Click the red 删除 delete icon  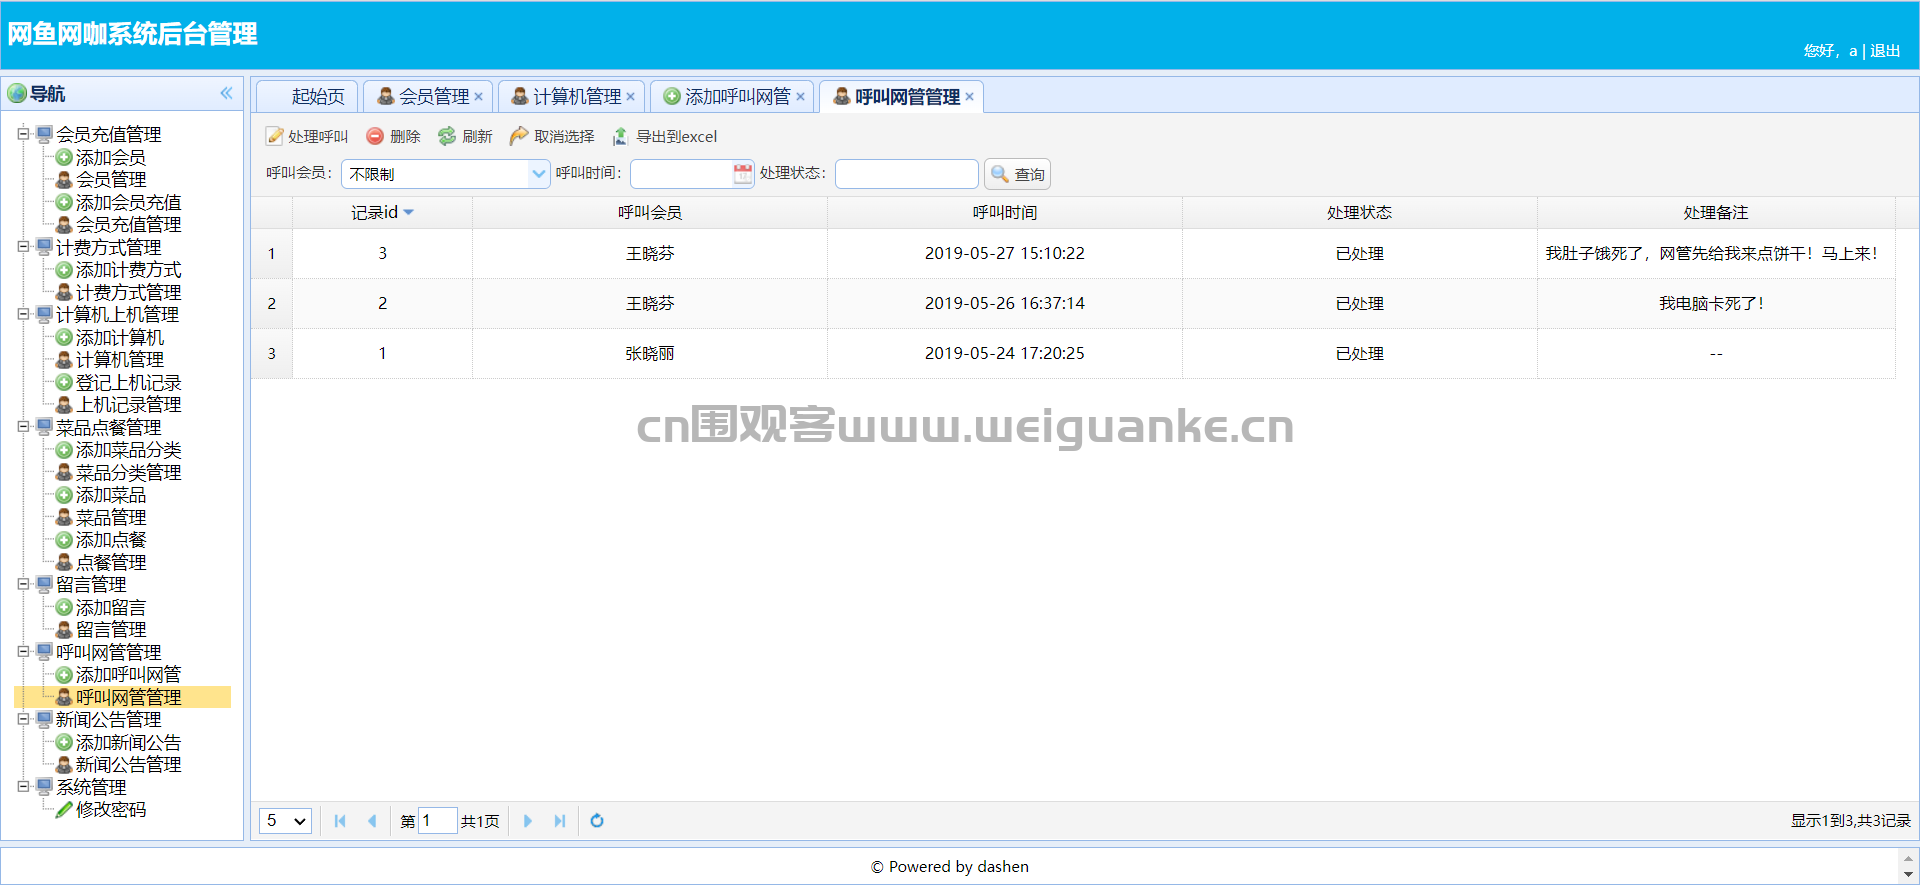click(375, 136)
